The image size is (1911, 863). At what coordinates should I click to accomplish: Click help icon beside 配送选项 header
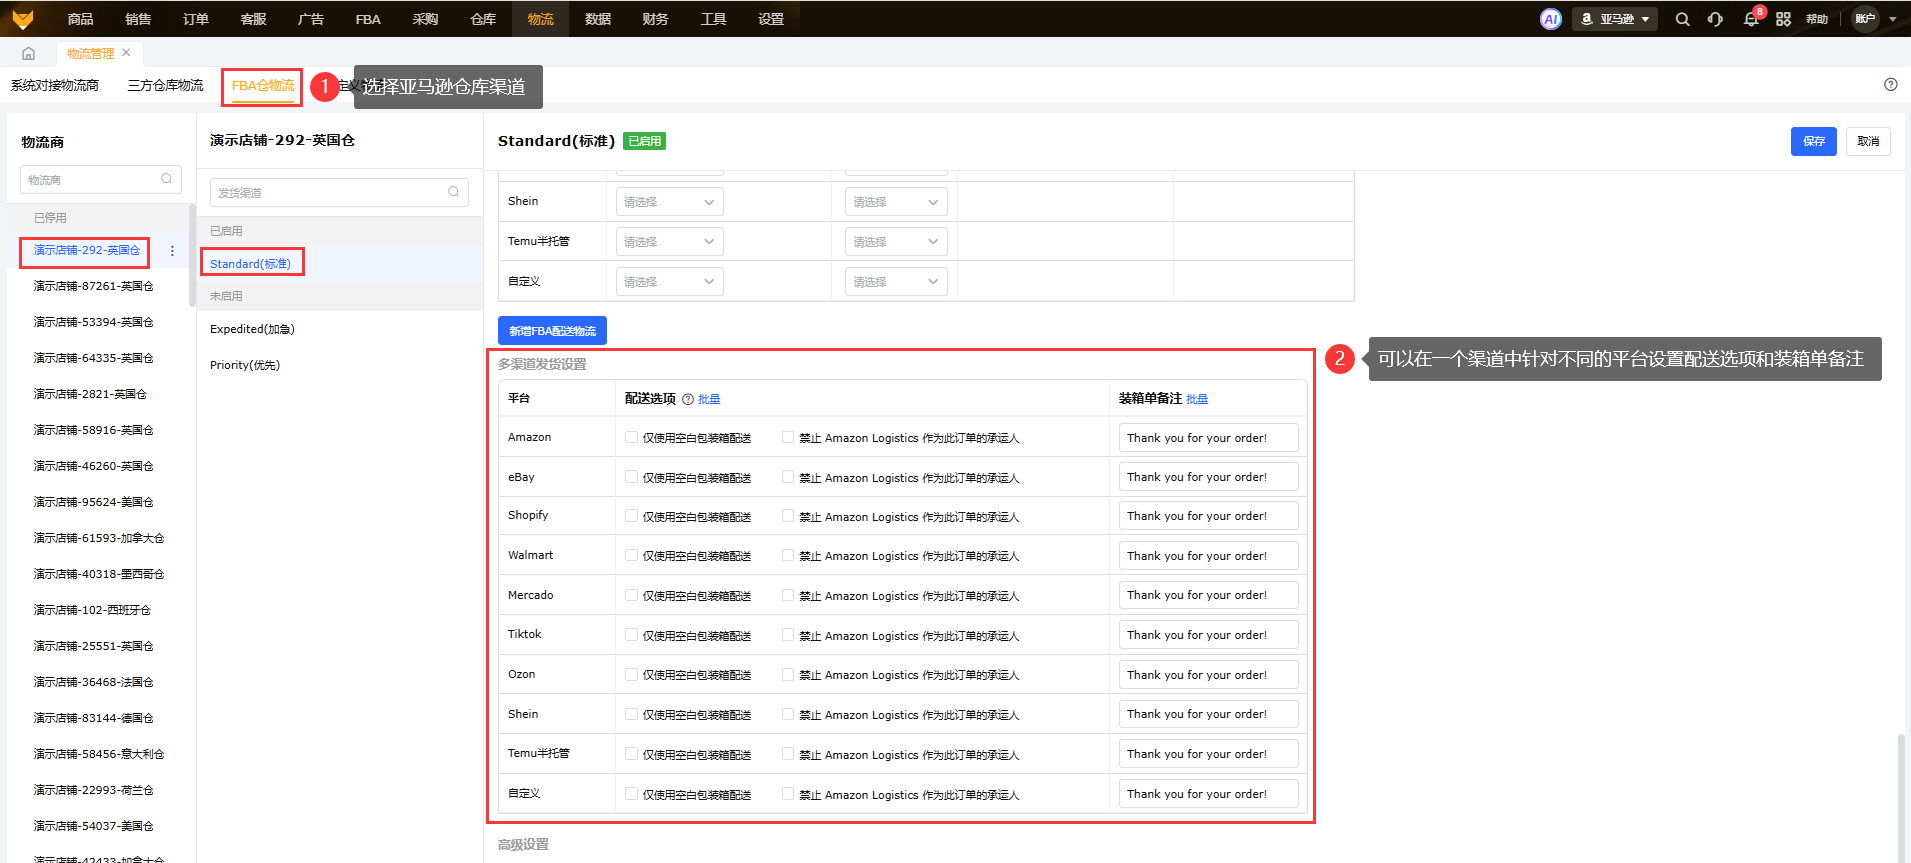click(688, 399)
